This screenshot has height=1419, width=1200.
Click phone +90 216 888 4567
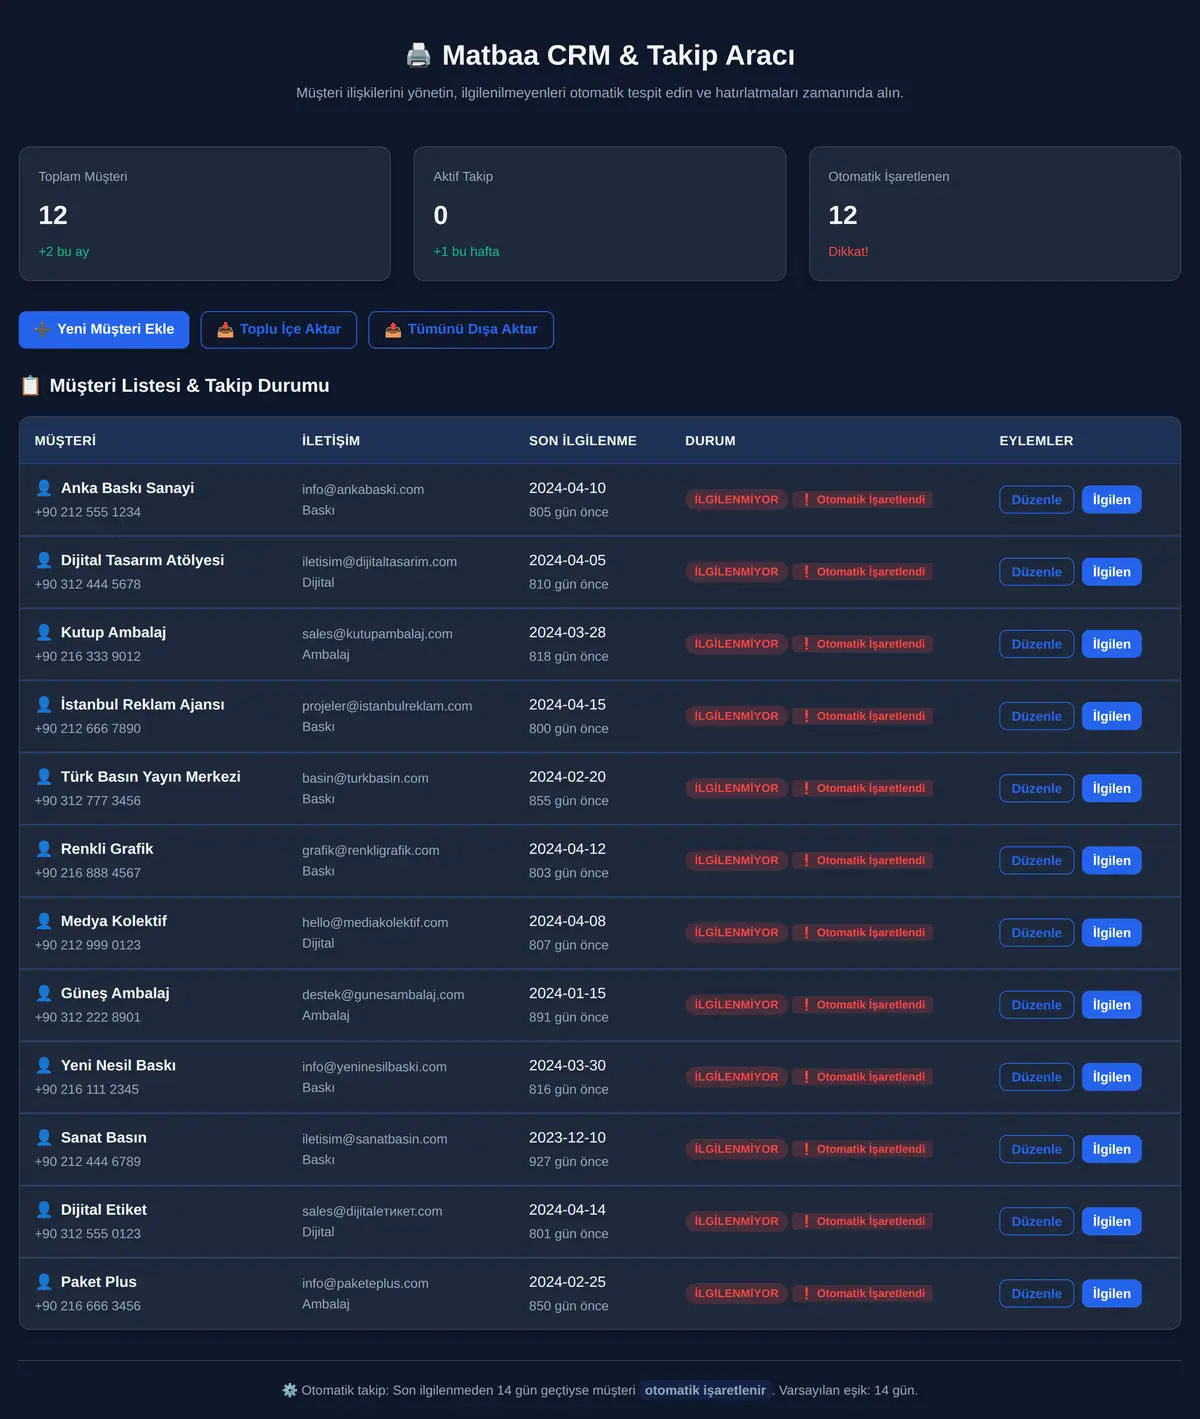88,873
